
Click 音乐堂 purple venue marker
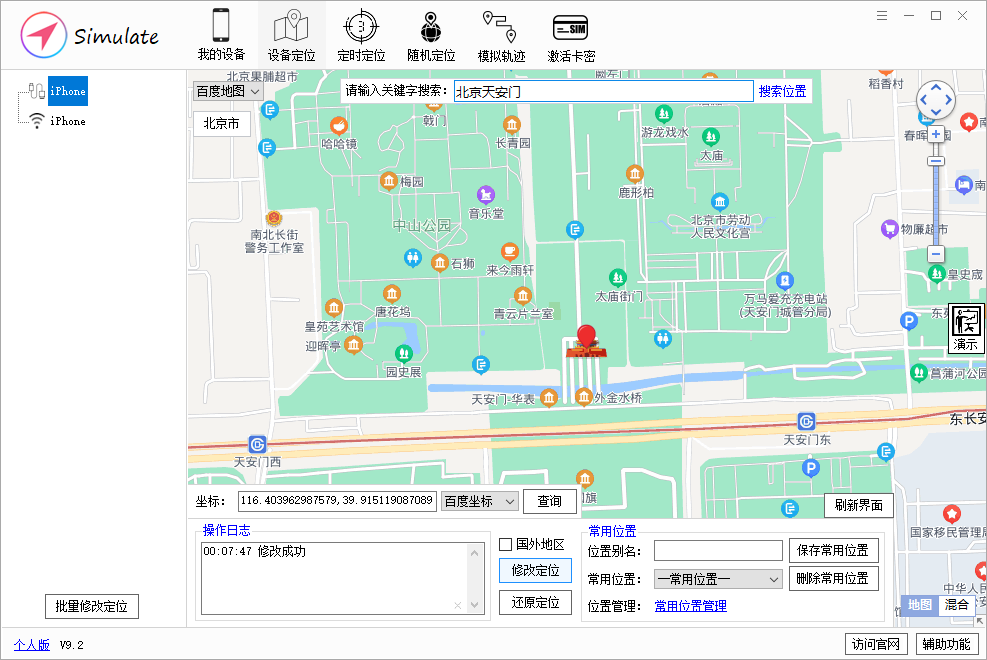(x=485, y=194)
